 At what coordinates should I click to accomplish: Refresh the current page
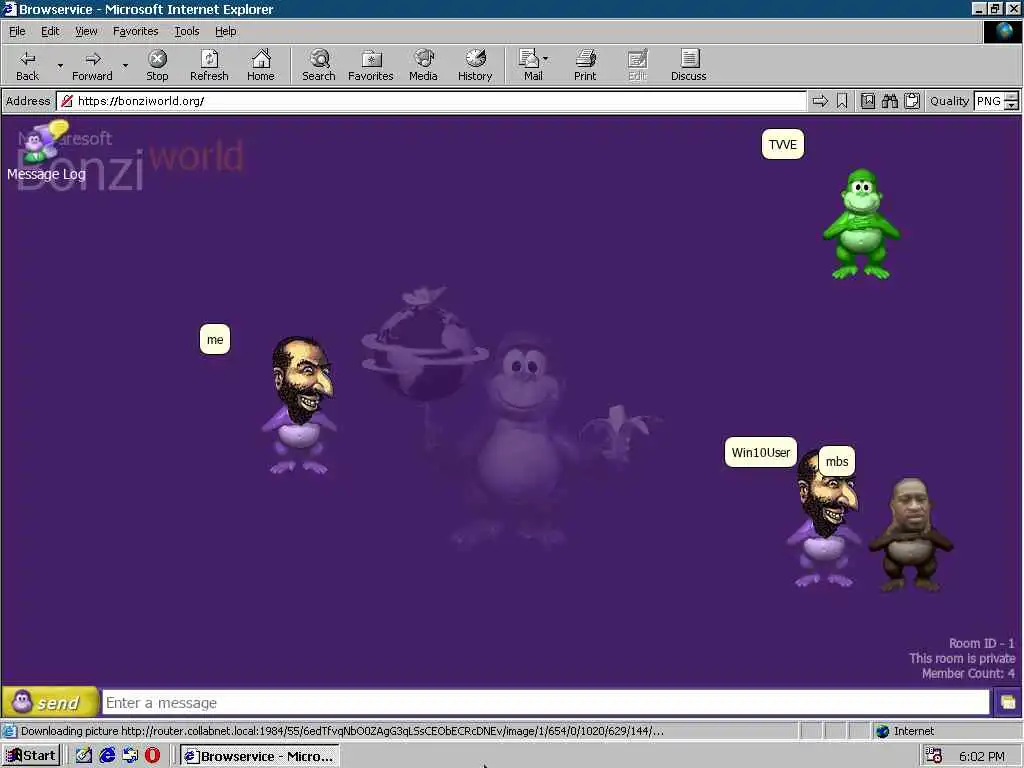[x=209, y=65]
